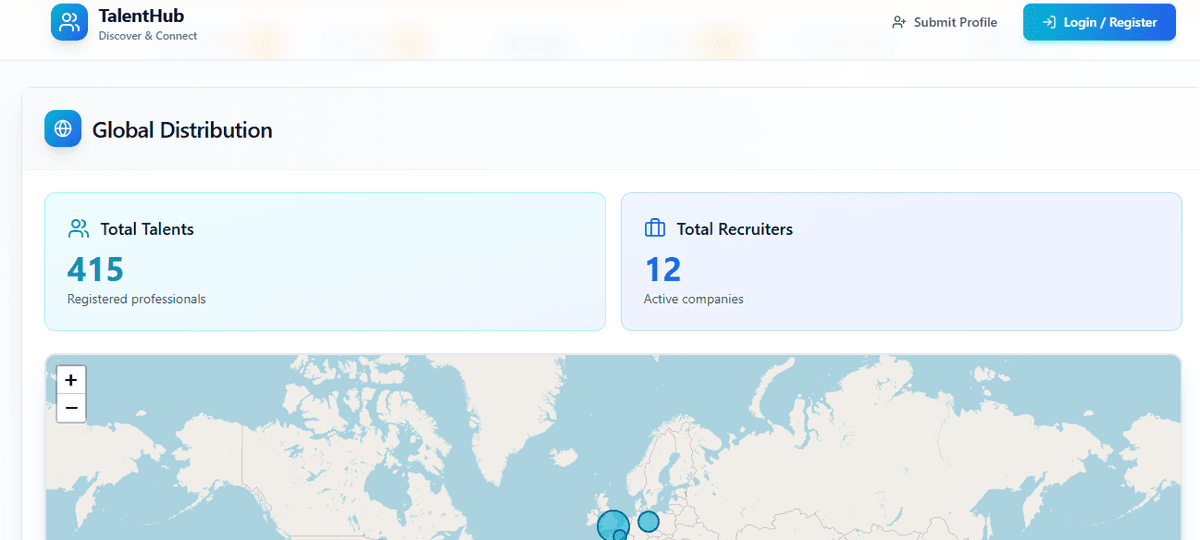Select the medium circle marker over Germany
This screenshot has width=1200, height=540.
649,521
